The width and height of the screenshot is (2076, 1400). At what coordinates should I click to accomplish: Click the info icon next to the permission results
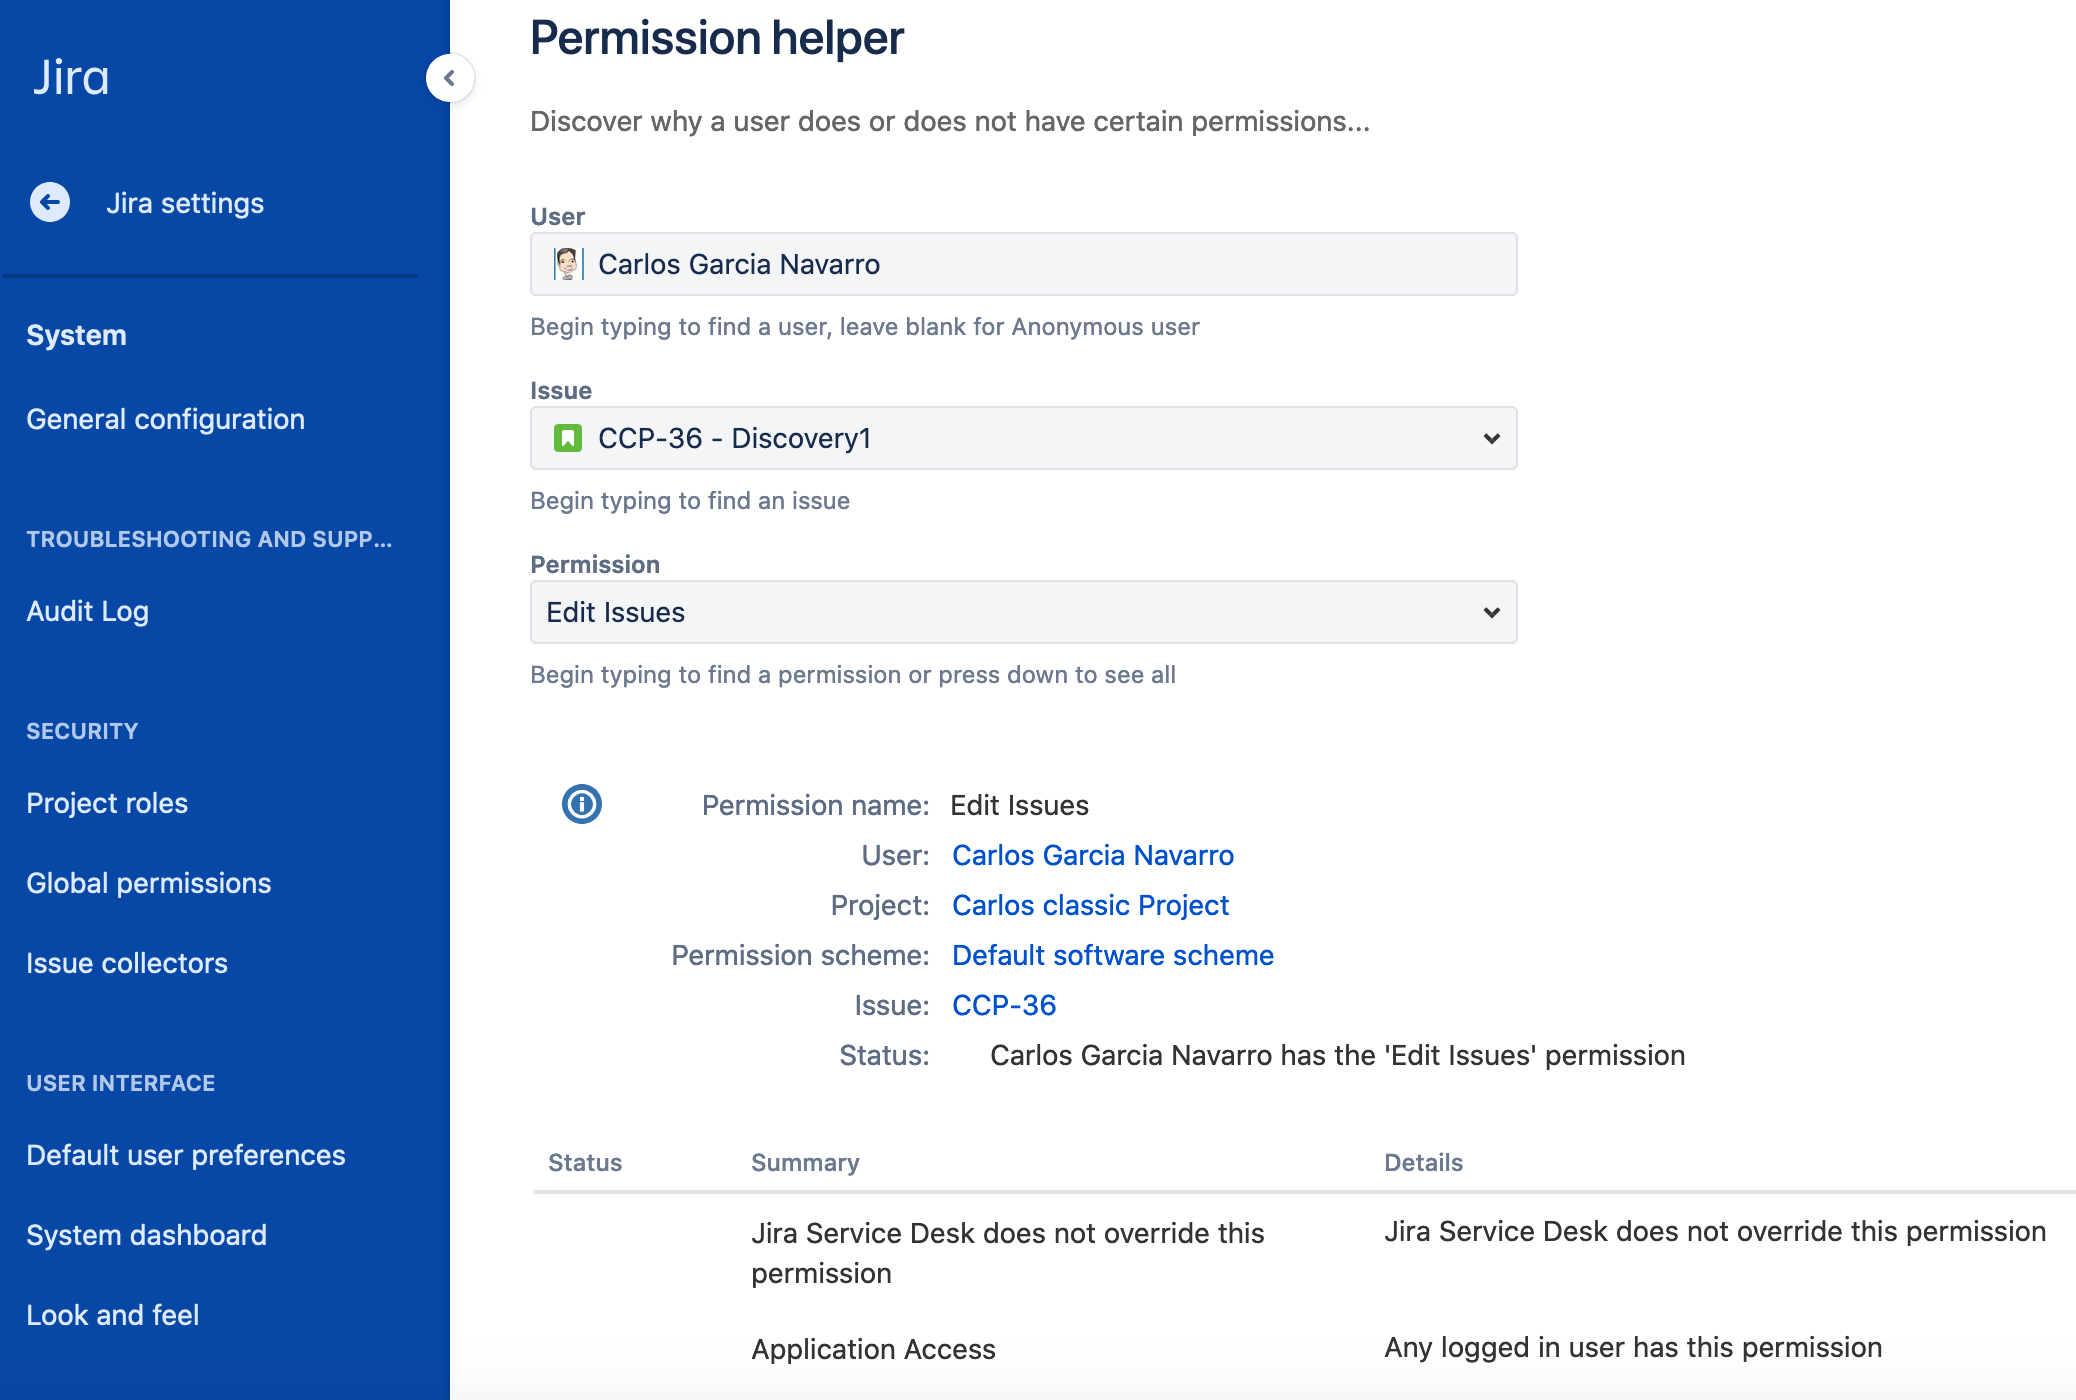(x=581, y=804)
